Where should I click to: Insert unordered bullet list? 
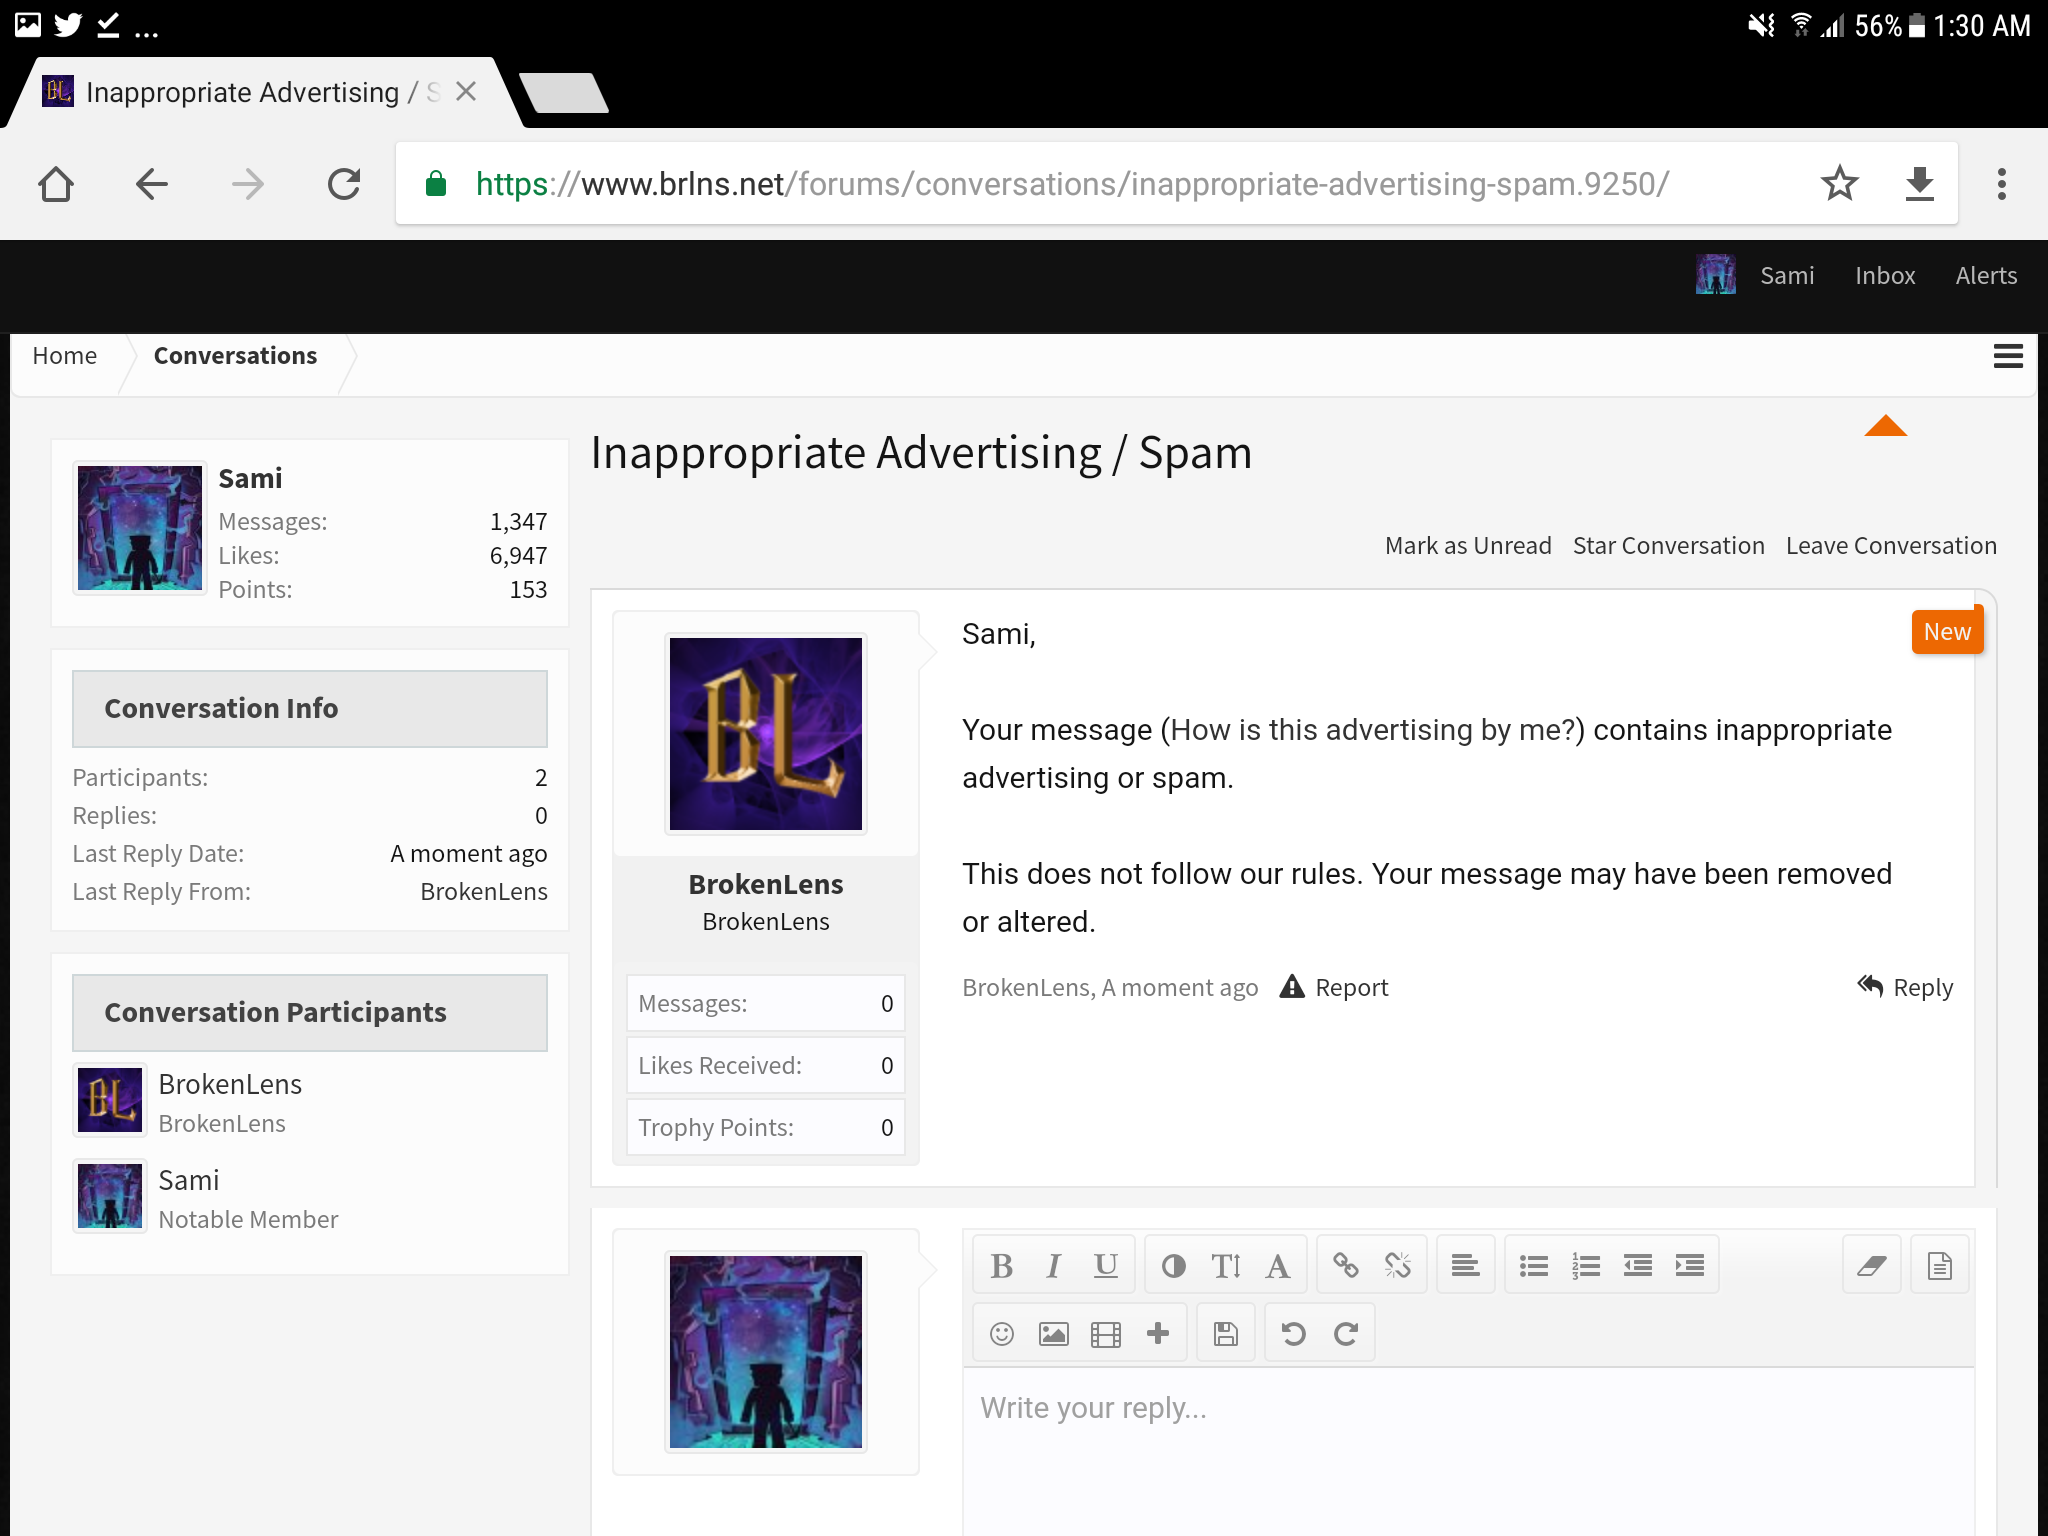click(x=1533, y=1266)
